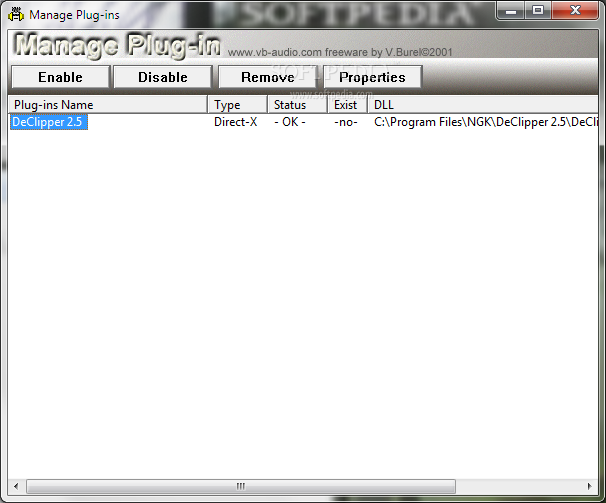The image size is (606, 503).
Task: Click the Type column header
Action: (x=237, y=105)
